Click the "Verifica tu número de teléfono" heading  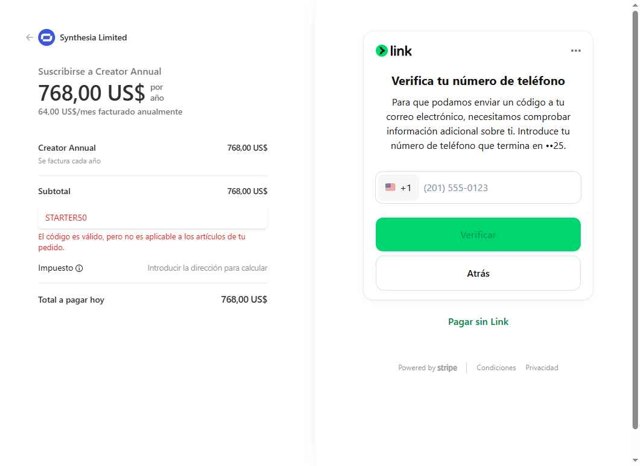pyautogui.click(x=478, y=81)
